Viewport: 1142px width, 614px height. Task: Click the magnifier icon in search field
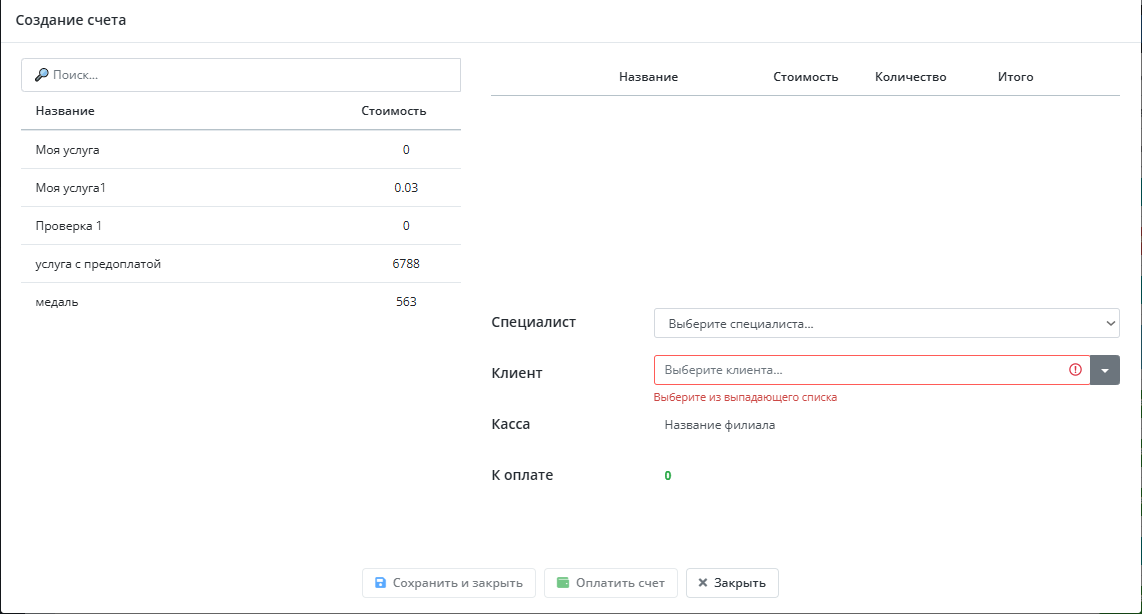tap(41, 75)
